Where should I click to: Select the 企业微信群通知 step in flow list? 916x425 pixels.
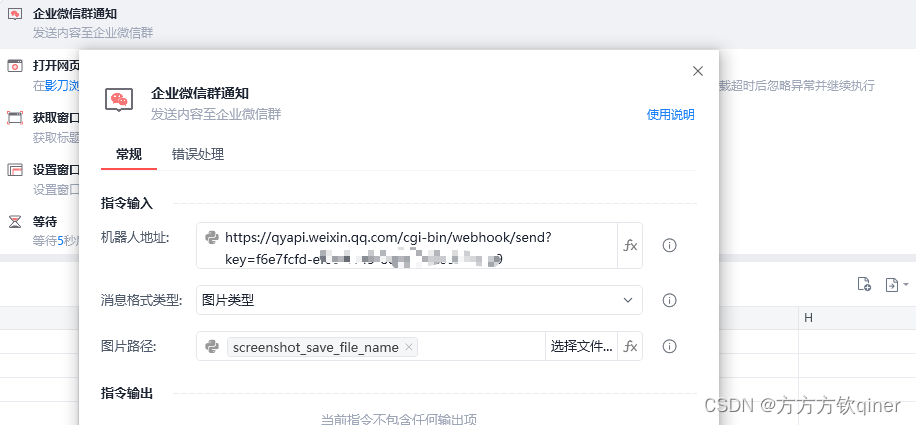[458, 23]
